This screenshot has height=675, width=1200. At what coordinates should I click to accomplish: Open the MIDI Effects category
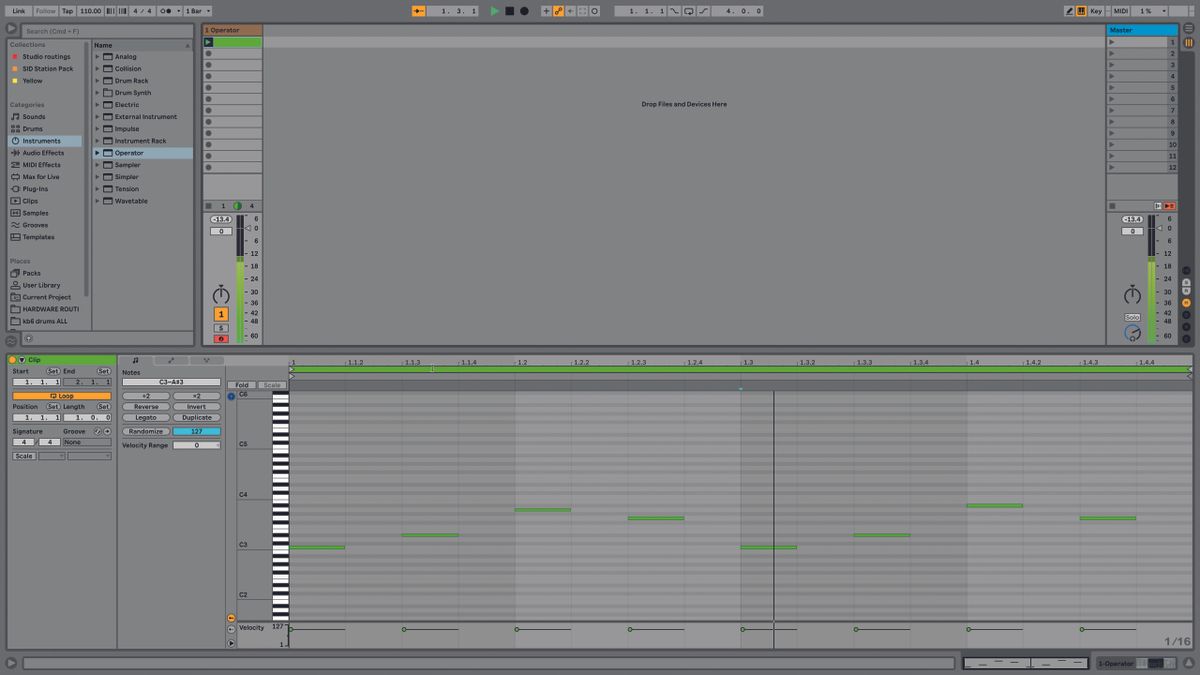pyautogui.click(x=41, y=165)
